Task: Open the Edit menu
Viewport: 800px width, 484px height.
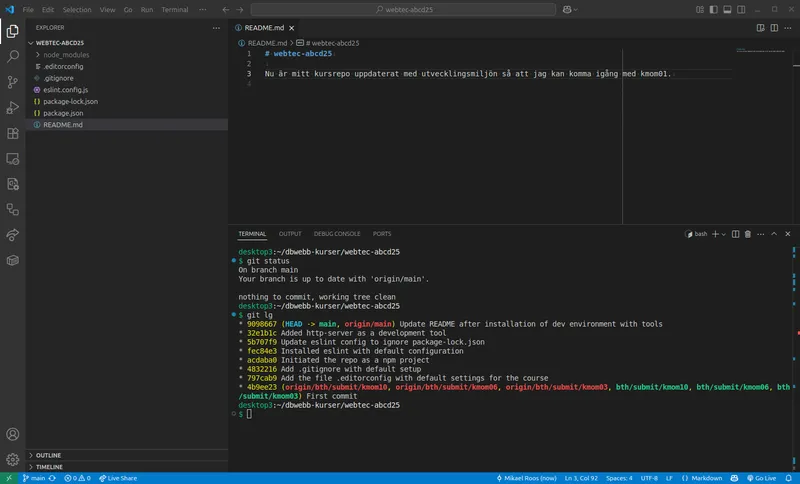Action: click(x=48, y=9)
